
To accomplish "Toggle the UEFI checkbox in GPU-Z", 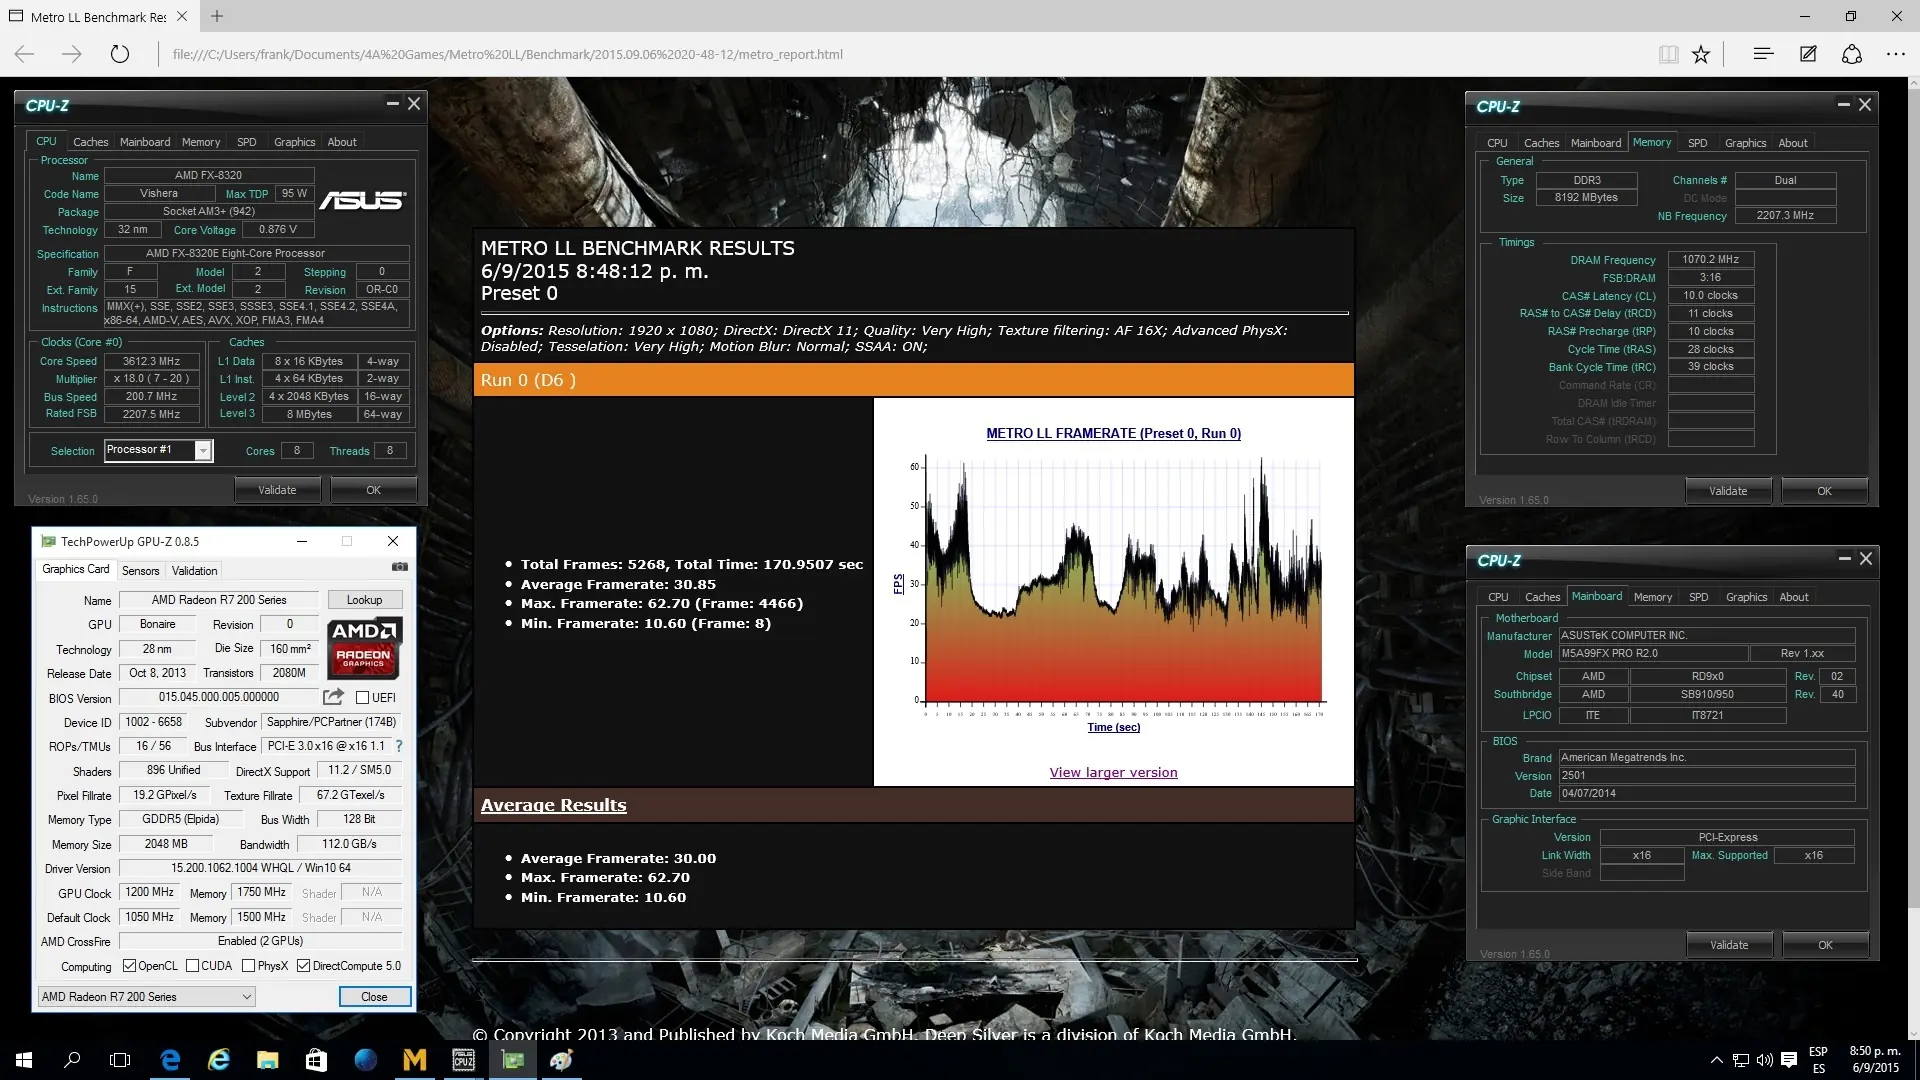I will pos(363,697).
